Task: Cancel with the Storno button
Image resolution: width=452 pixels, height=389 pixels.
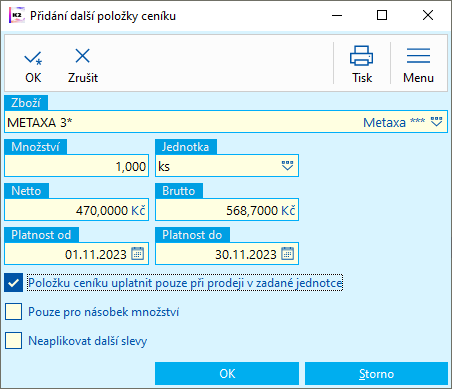Action: point(376,374)
